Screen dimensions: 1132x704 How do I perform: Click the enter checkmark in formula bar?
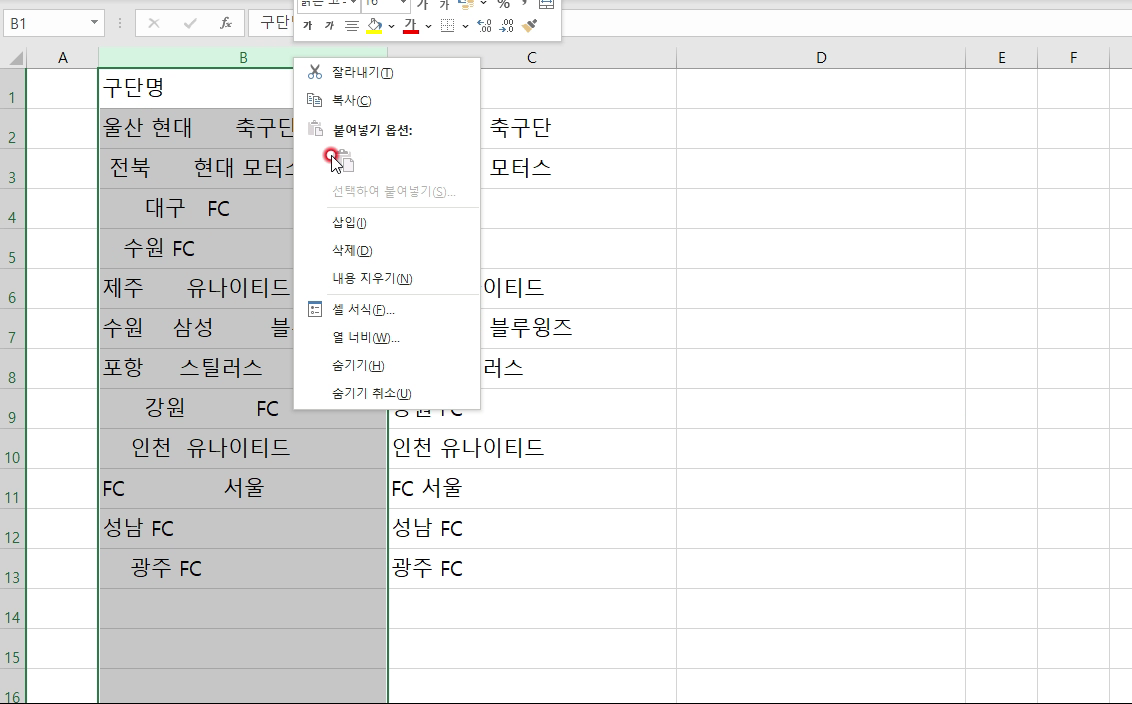[x=190, y=23]
